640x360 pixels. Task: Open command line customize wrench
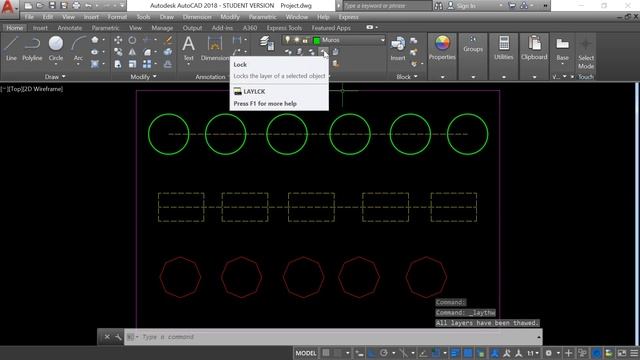click(118, 337)
